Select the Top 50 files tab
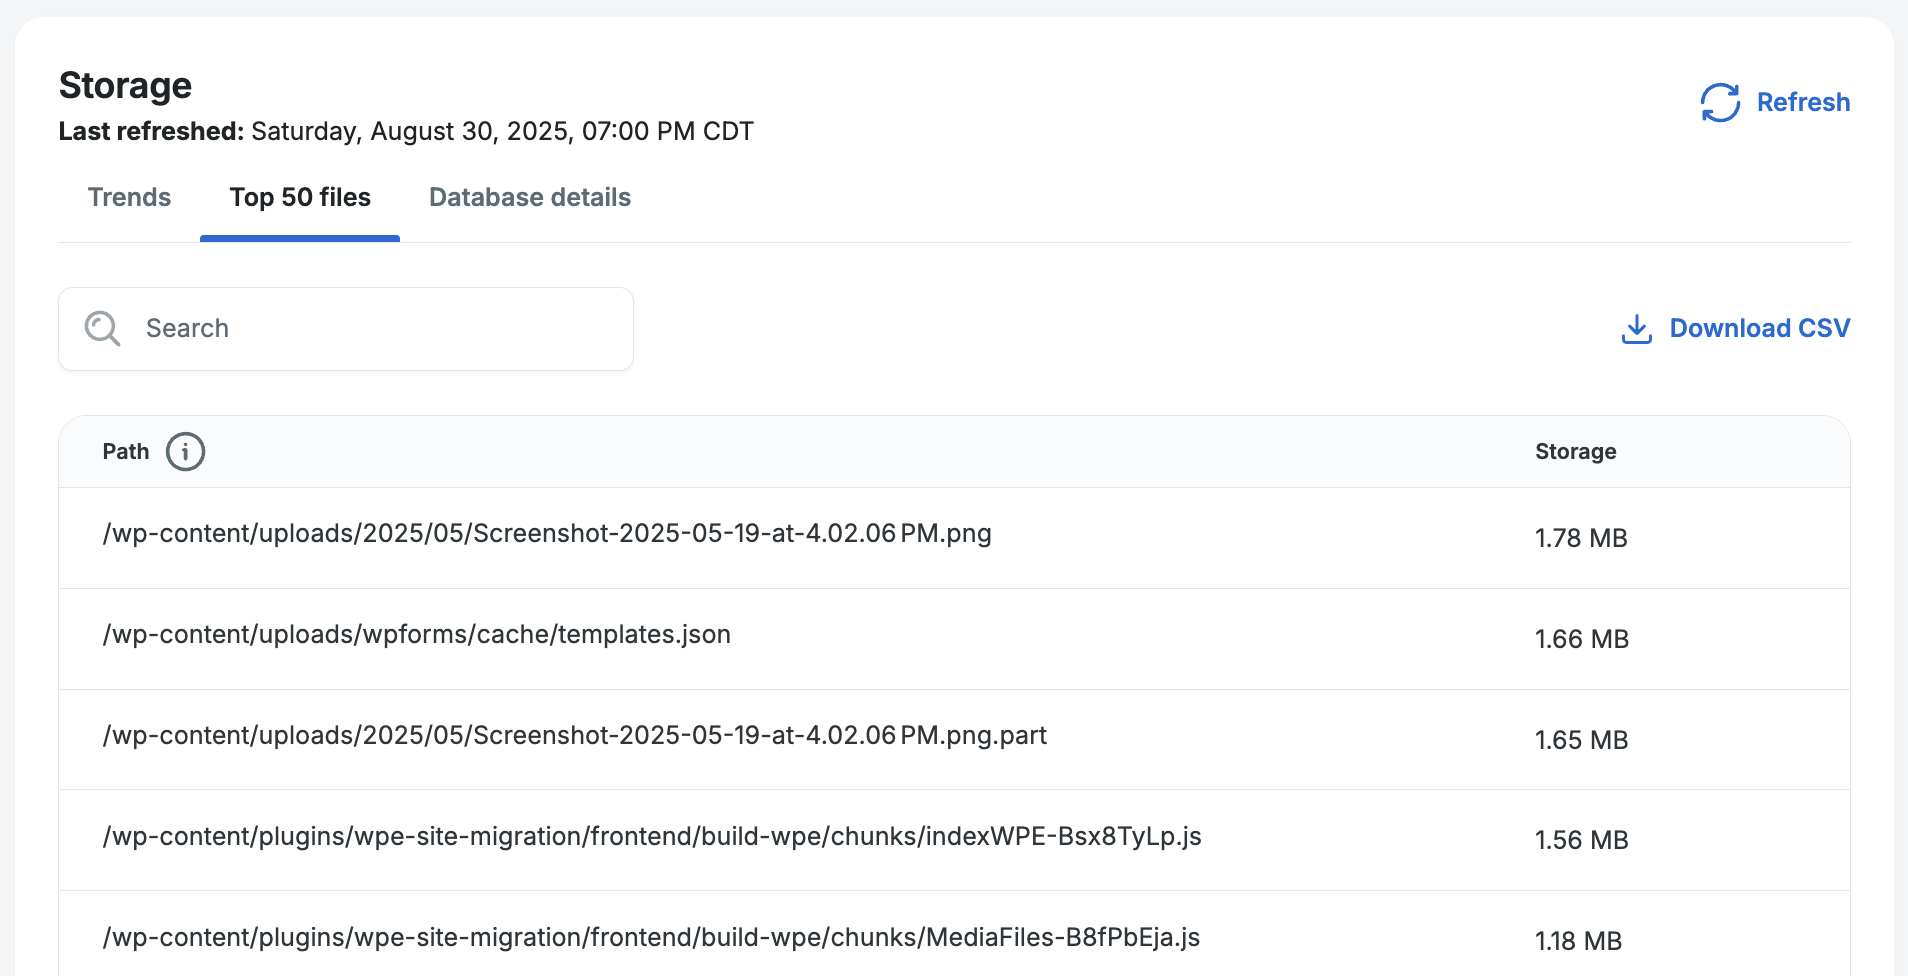The width and height of the screenshot is (1908, 976). [x=300, y=198]
